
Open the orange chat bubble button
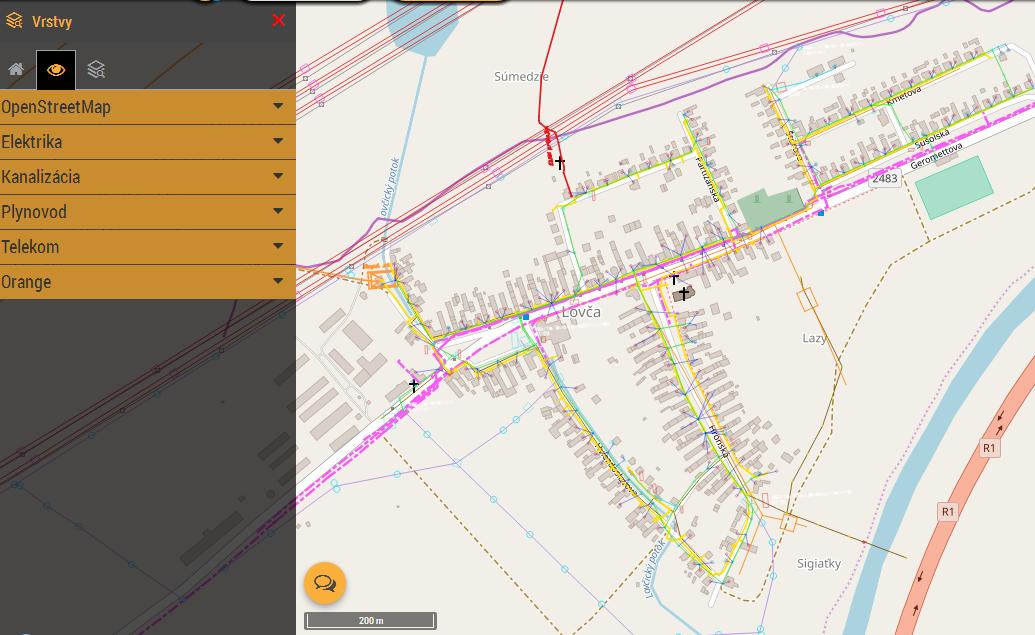(325, 583)
